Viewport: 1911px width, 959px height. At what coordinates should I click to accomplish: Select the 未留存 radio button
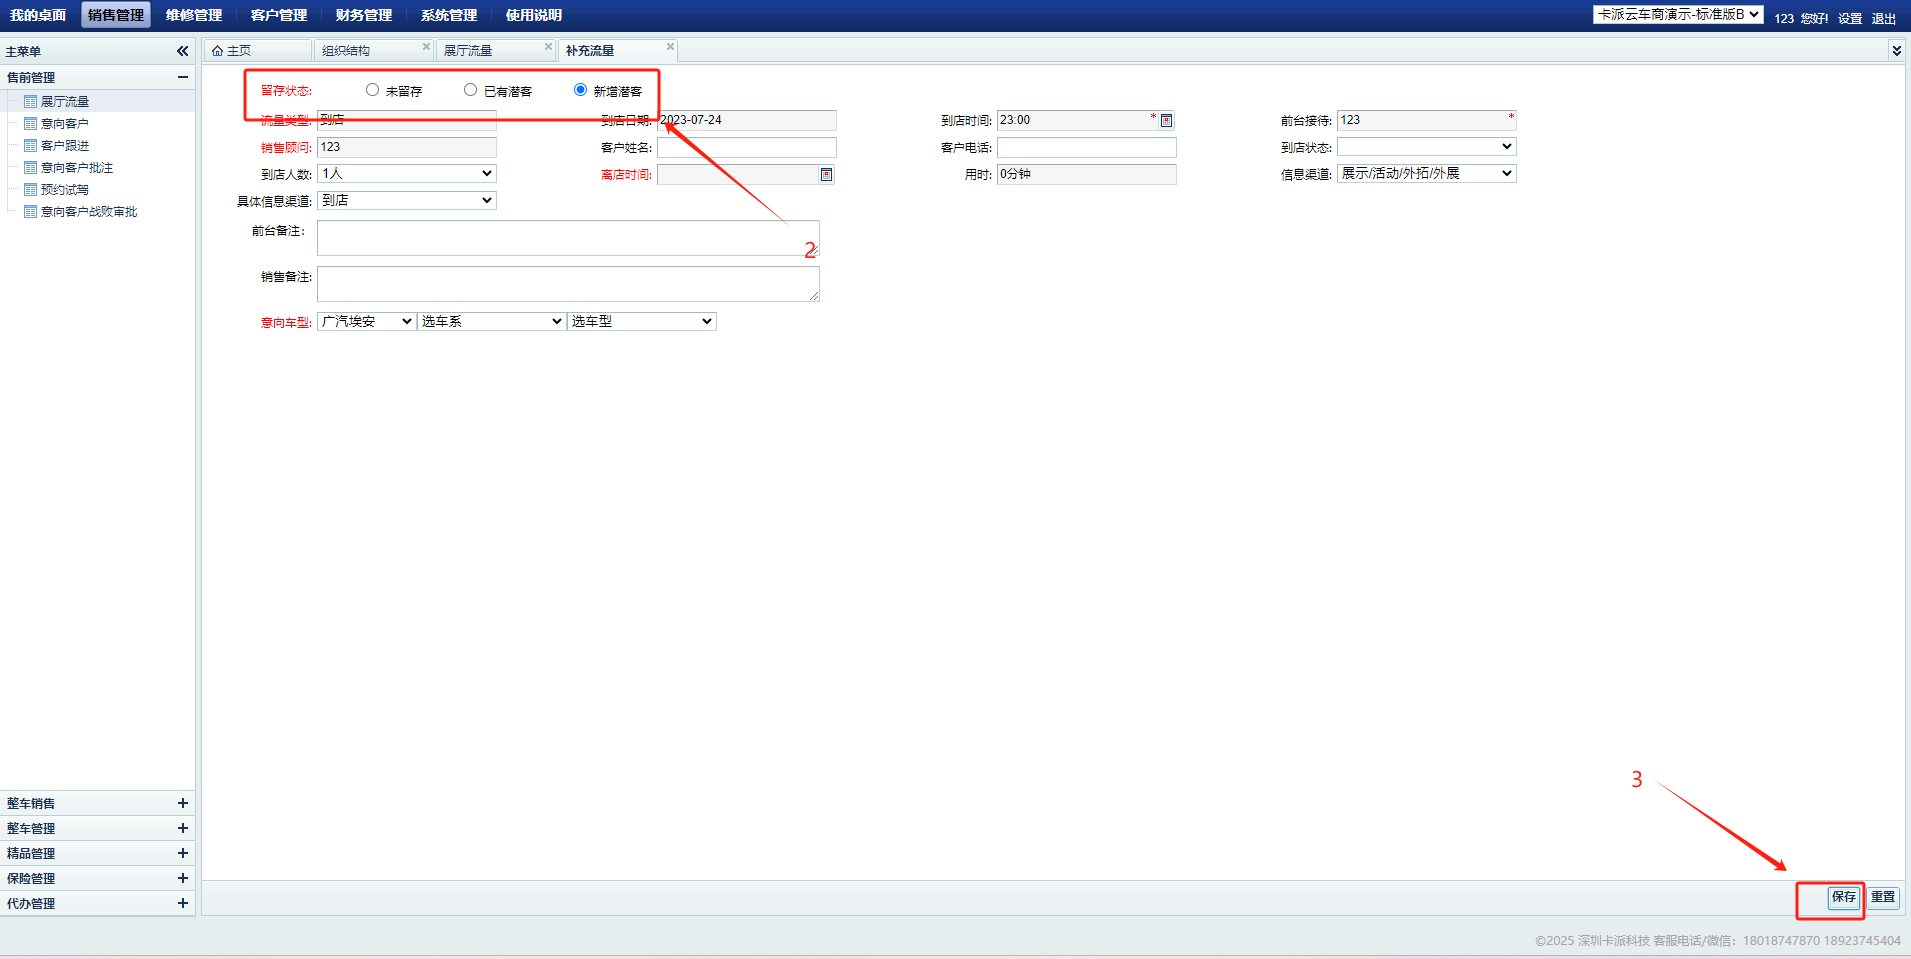coord(372,90)
